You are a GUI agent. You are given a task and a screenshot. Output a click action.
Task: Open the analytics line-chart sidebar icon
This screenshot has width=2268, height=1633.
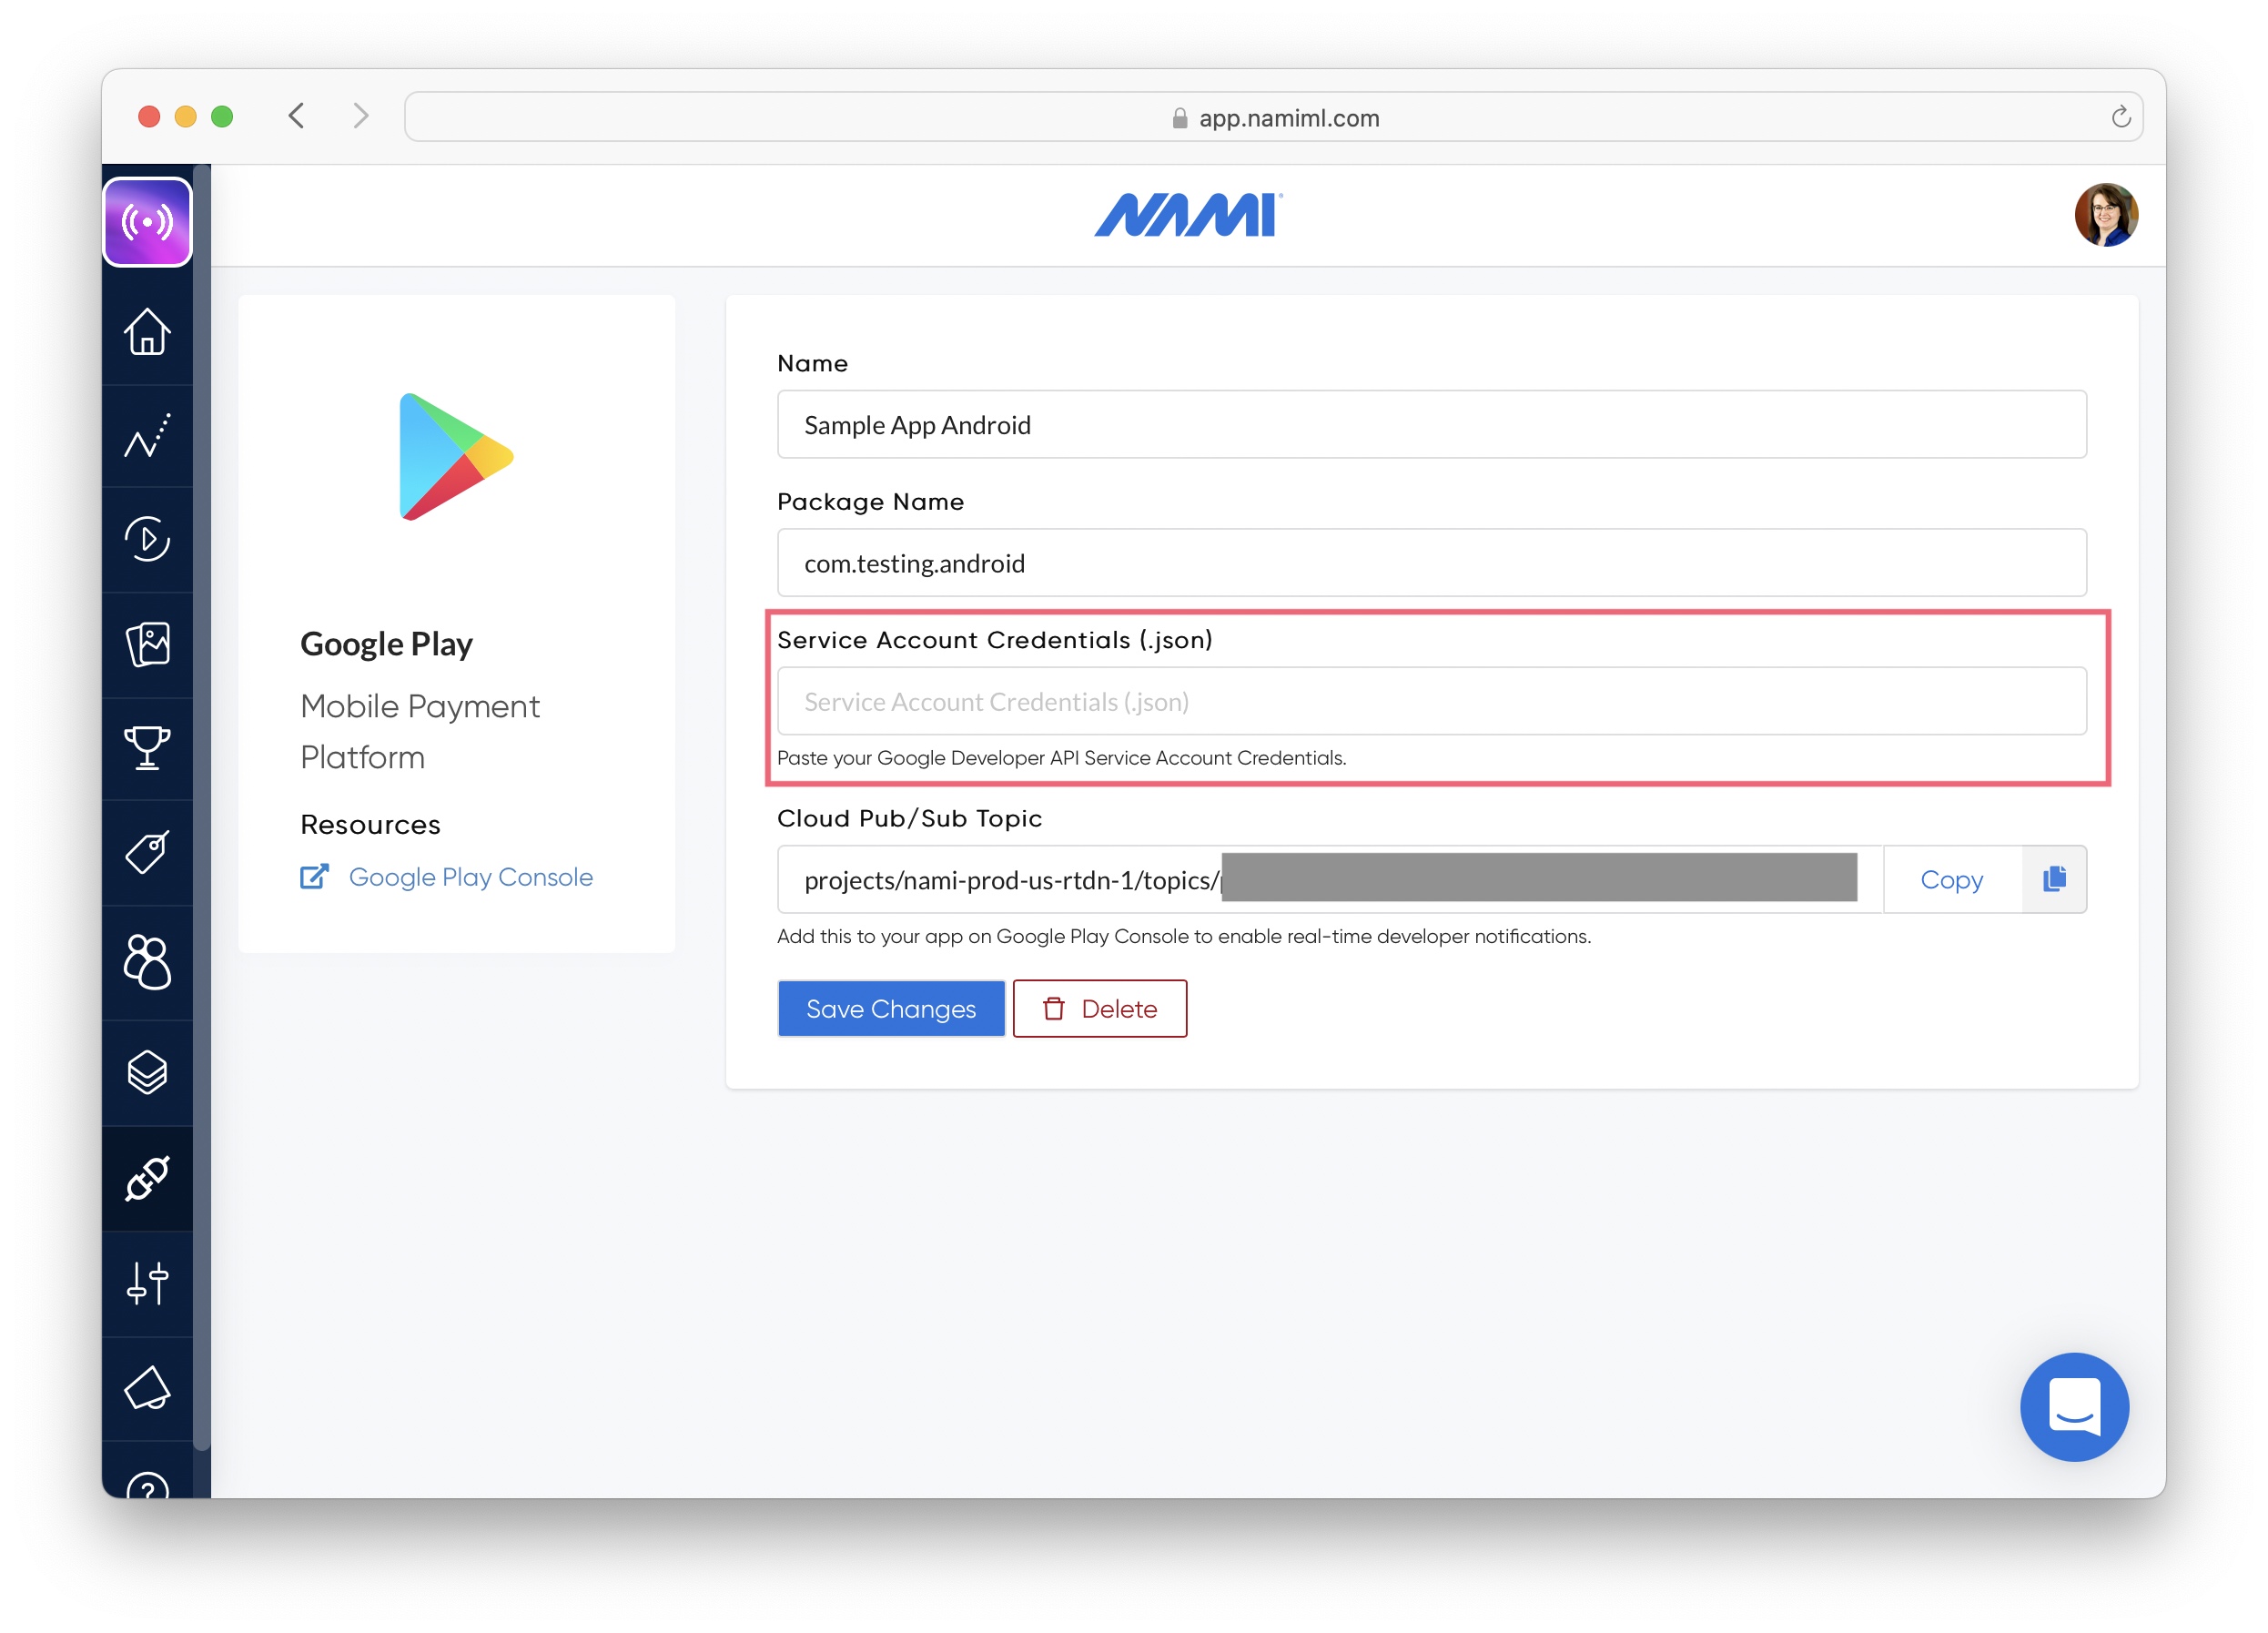pos(147,437)
